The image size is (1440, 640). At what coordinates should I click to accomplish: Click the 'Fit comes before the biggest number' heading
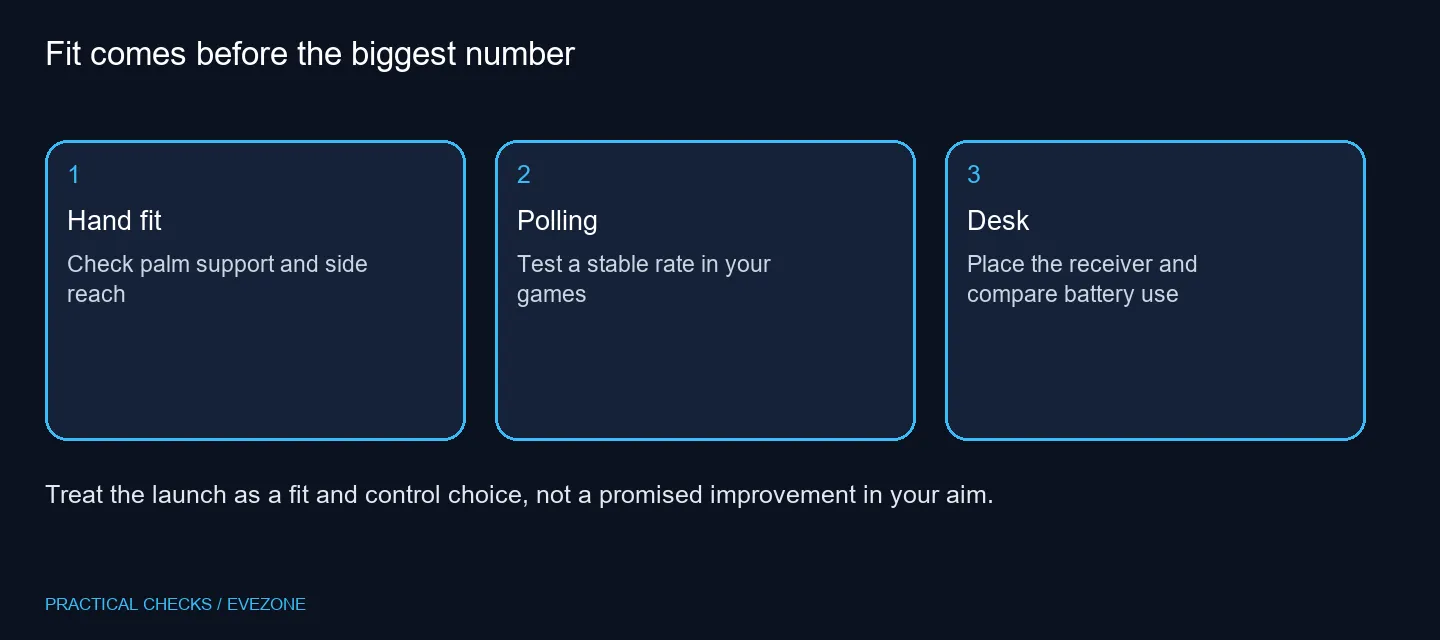(x=310, y=54)
